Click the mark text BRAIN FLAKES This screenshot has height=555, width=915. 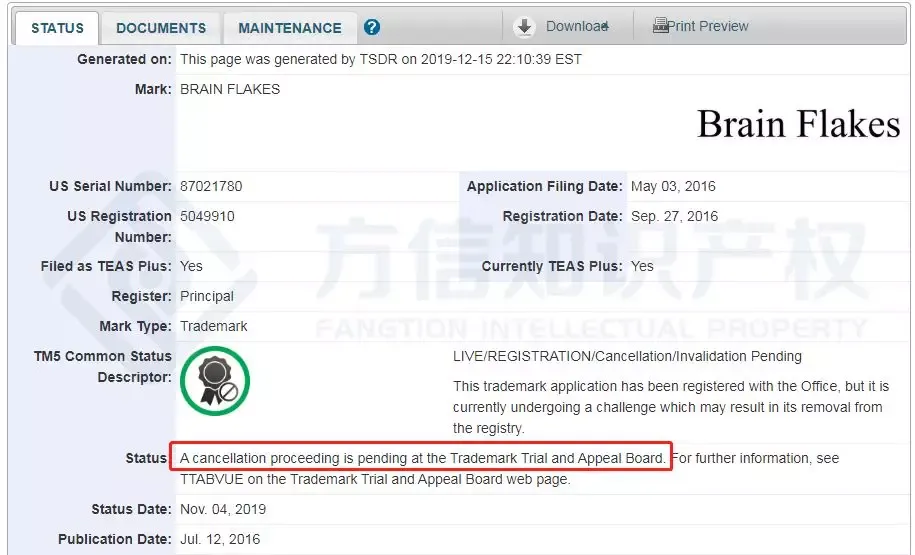230,89
